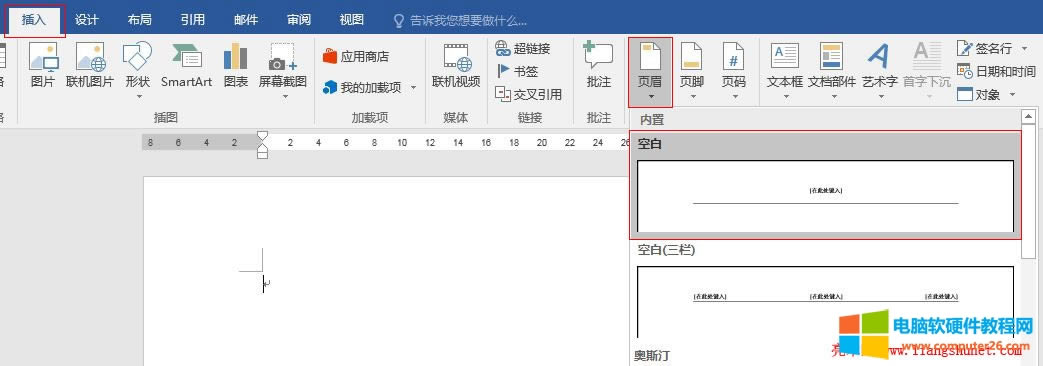
Task: Insert a 交叉引用 cross-reference
Action: [529, 94]
